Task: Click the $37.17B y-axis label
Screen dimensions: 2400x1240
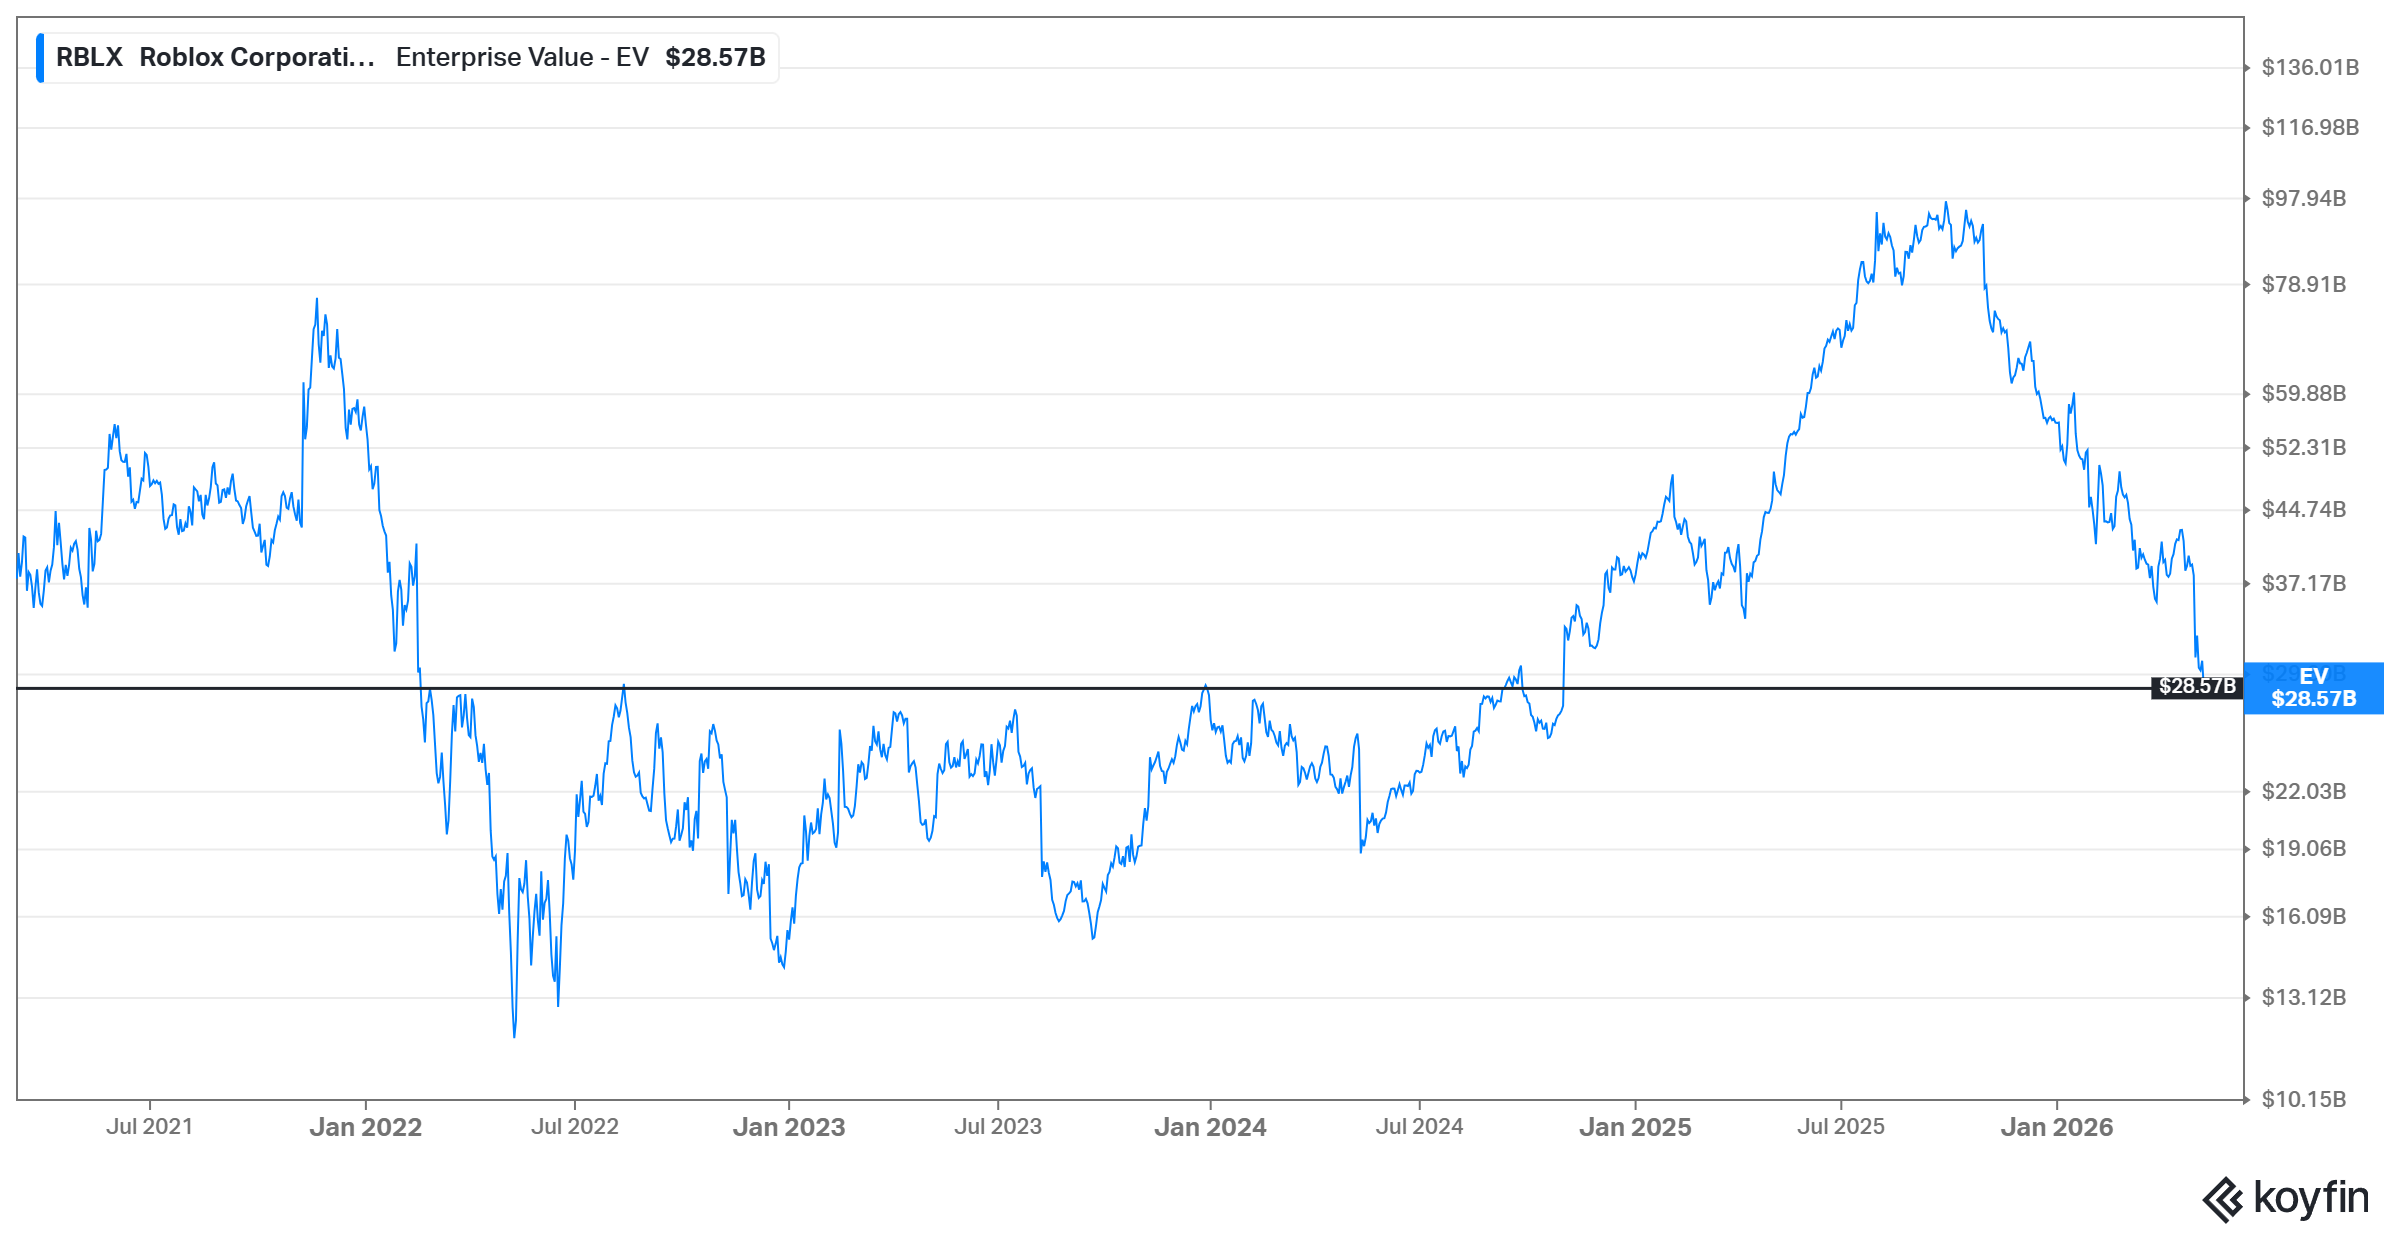Action: pos(2304,583)
